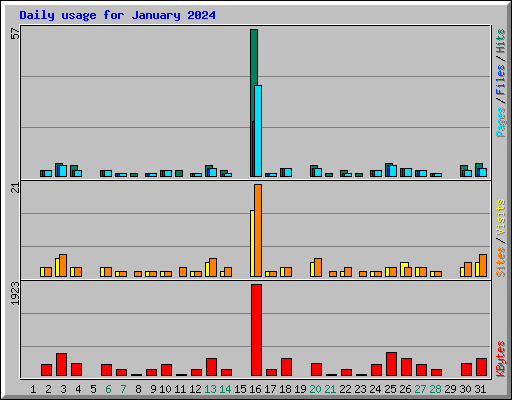Click green weekend day label '20'
The height and width of the screenshot is (400, 512).
(x=315, y=389)
